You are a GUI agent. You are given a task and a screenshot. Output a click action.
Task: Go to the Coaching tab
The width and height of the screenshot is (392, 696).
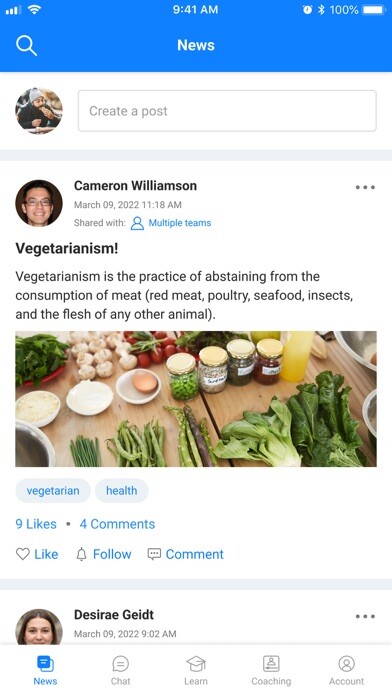point(271,670)
